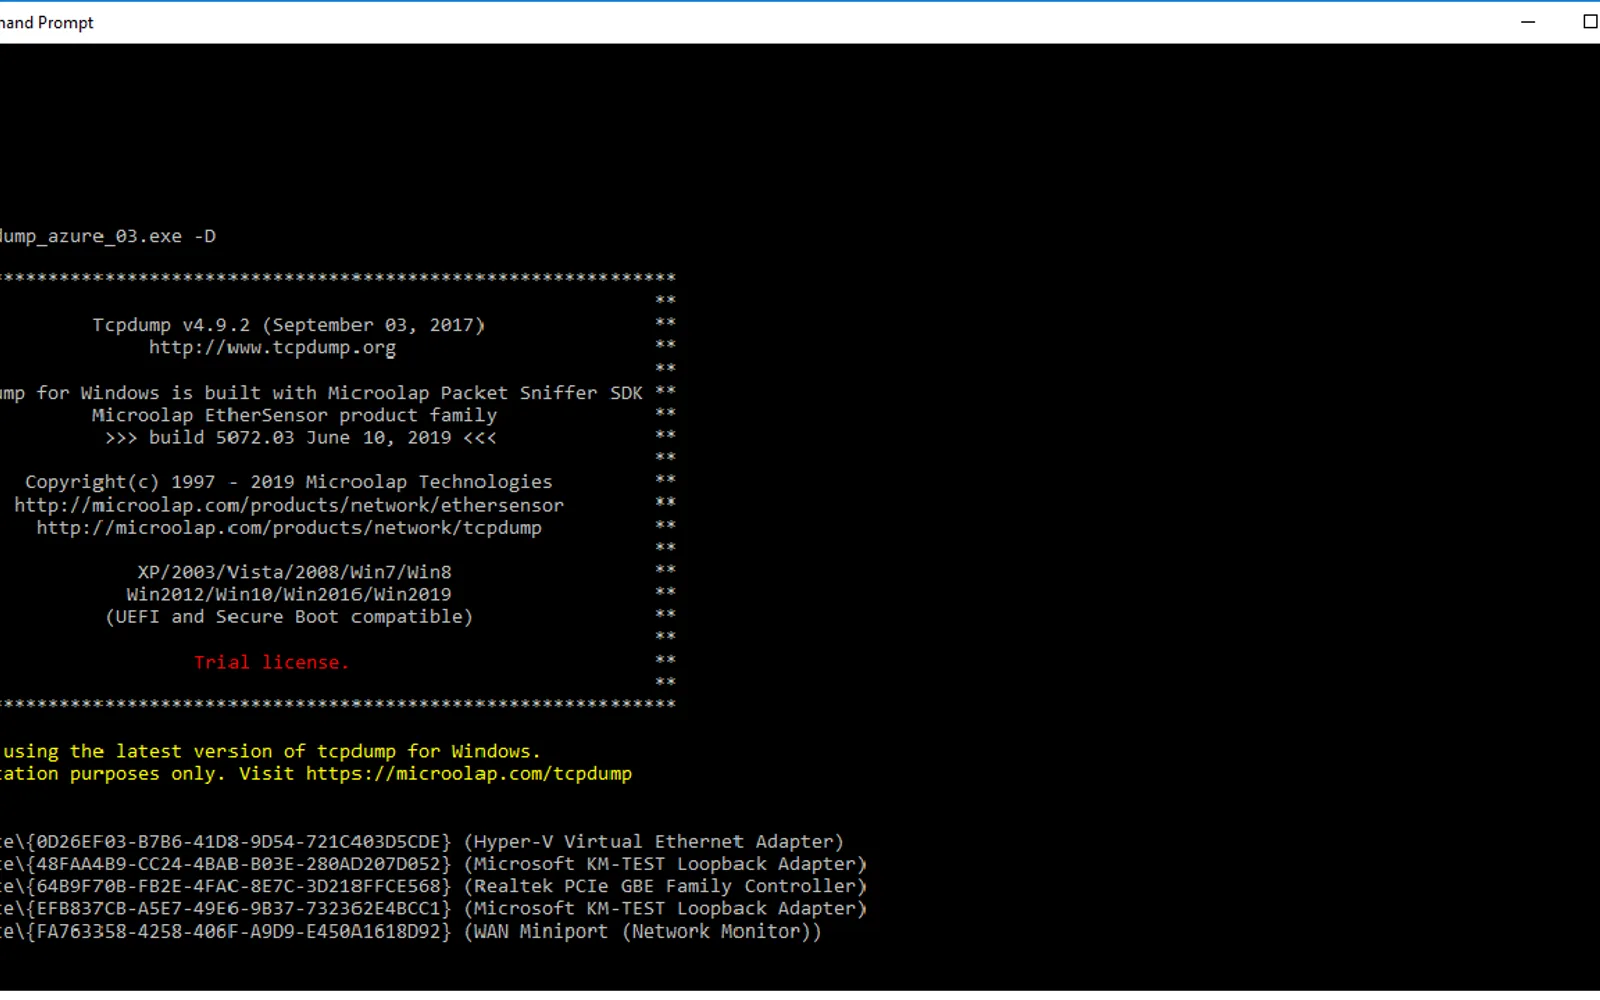Click the Realtek PCIe GBE Family Controller entry
Image resolution: width=1600 pixels, height=1000 pixels.
coord(433,886)
